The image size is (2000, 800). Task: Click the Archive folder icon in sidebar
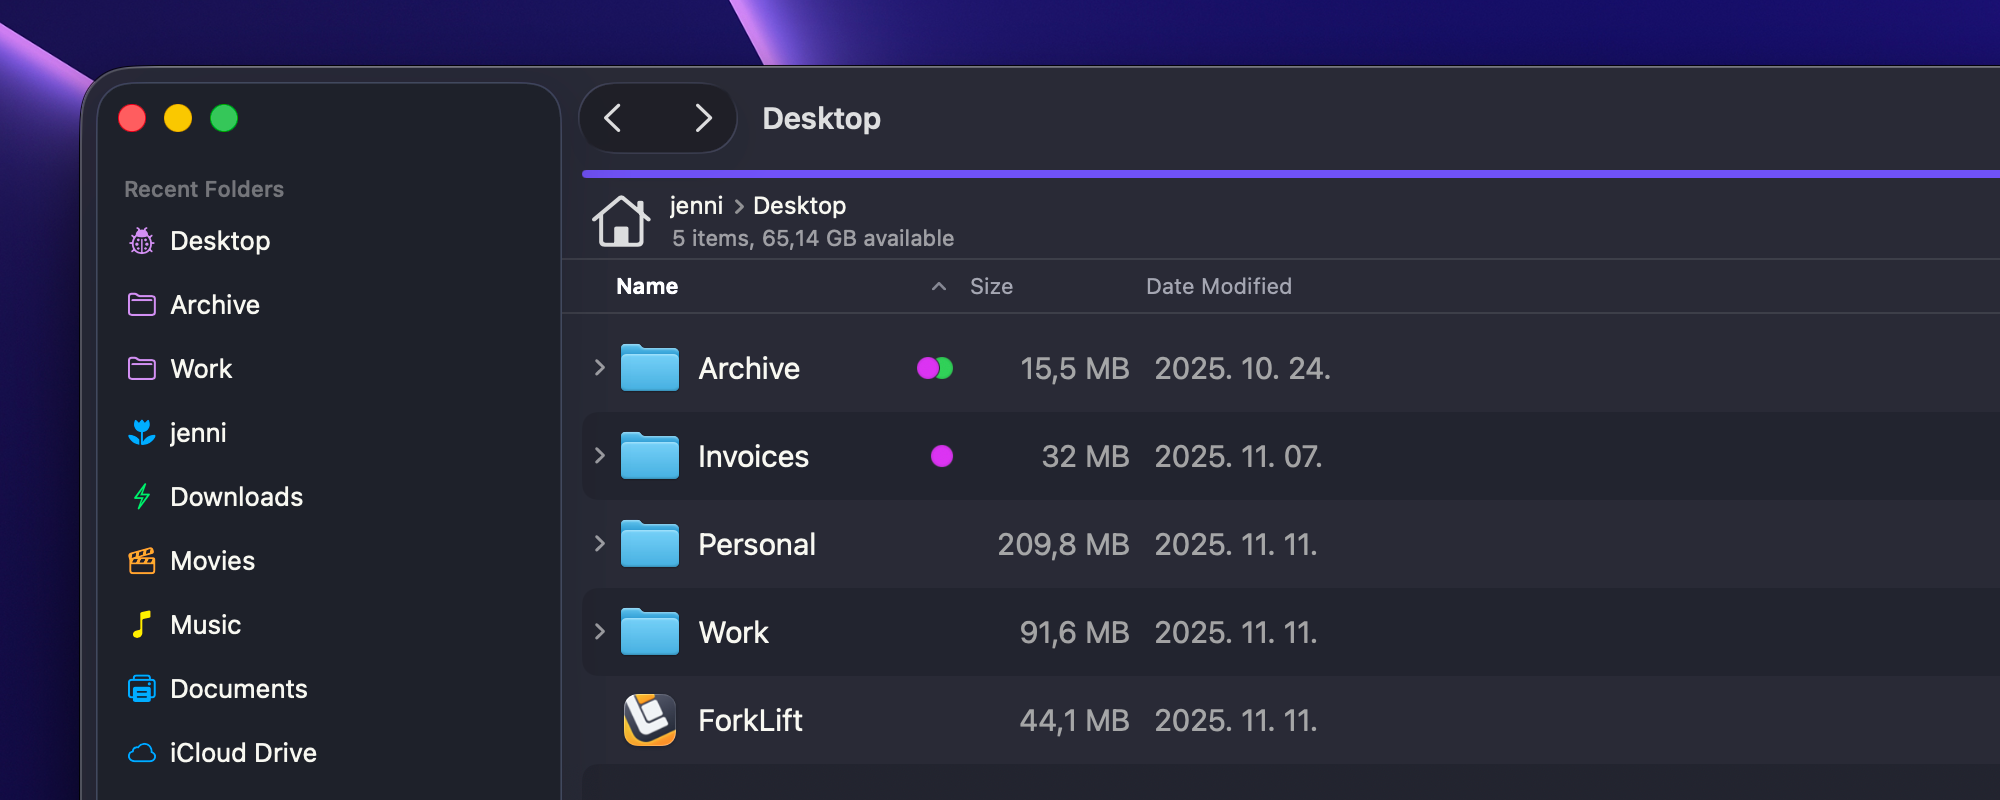pyautogui.click(x=142, y=305)
